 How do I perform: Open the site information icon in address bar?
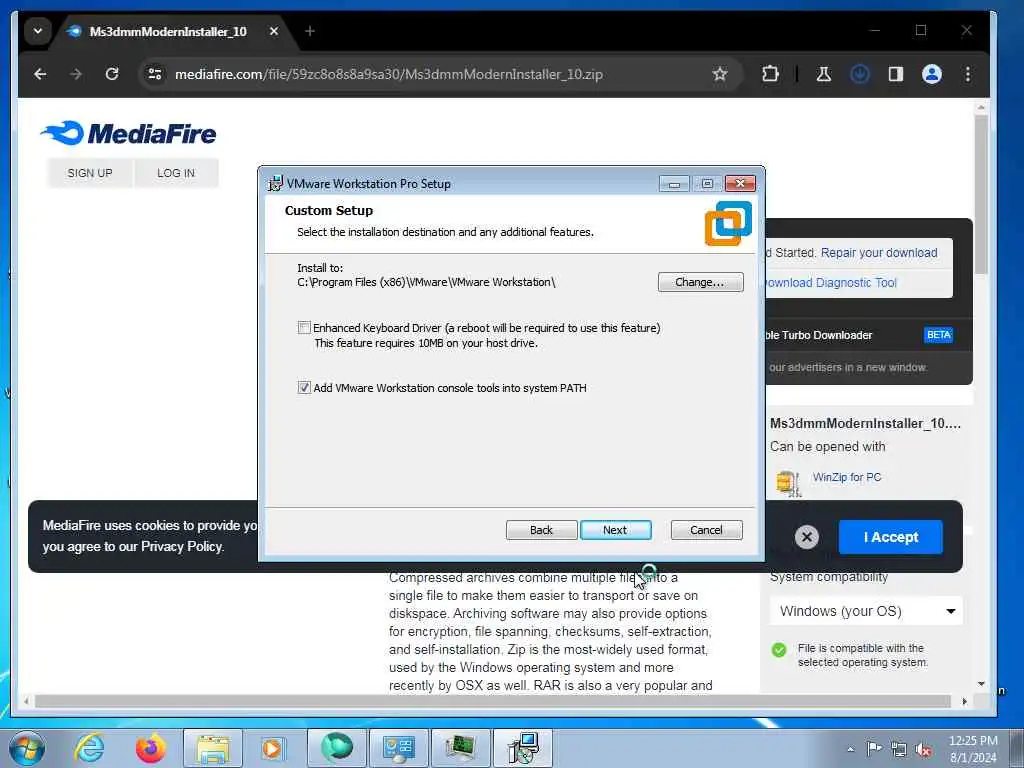point(155,74)
